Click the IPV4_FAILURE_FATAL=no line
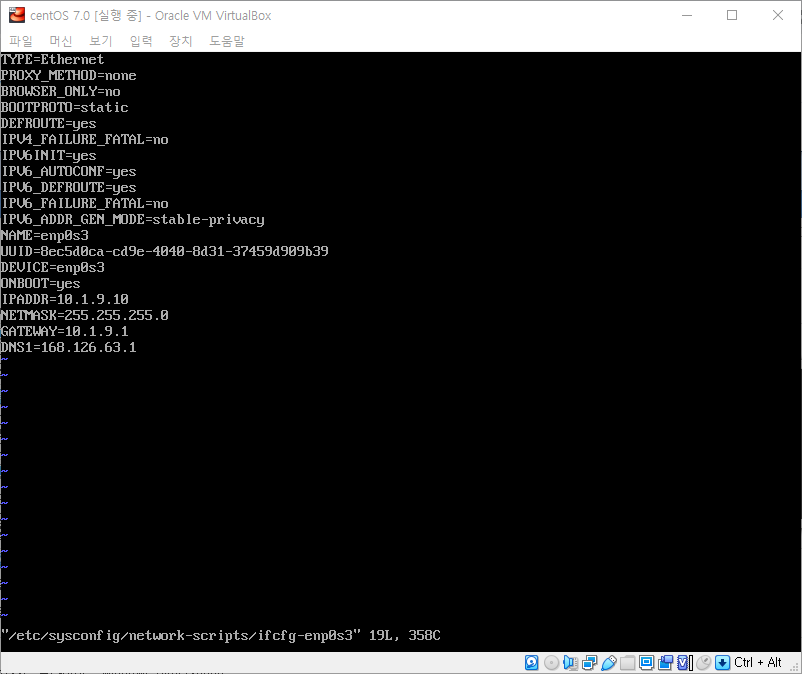The image size is (802, 674). coord(84,140)
